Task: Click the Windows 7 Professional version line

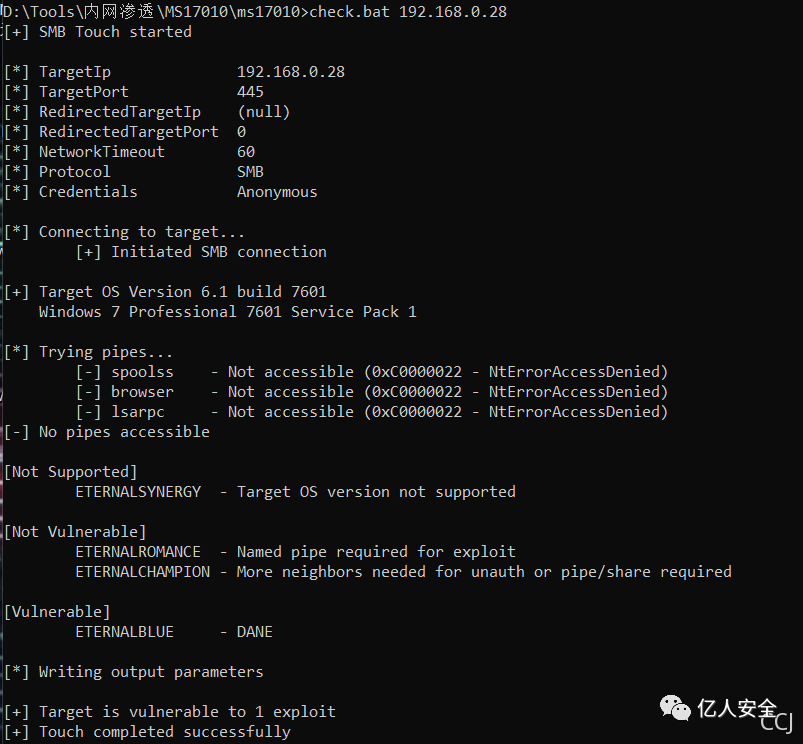Action: click(228, 312)
